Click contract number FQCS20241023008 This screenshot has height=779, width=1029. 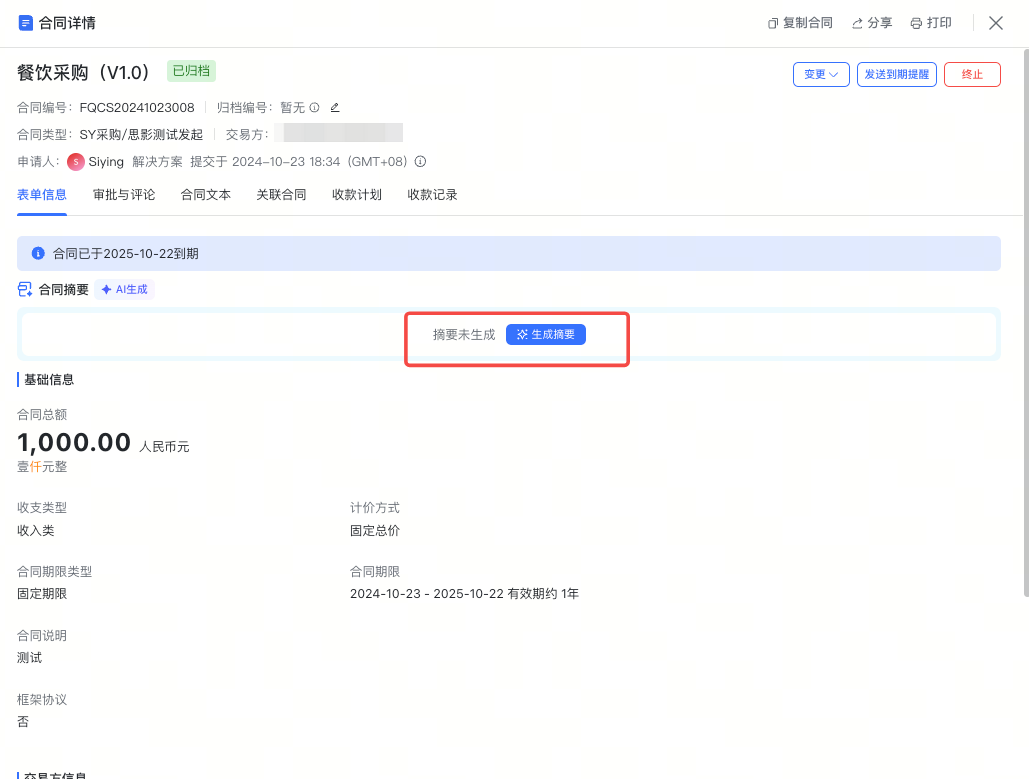click(137, 107)
